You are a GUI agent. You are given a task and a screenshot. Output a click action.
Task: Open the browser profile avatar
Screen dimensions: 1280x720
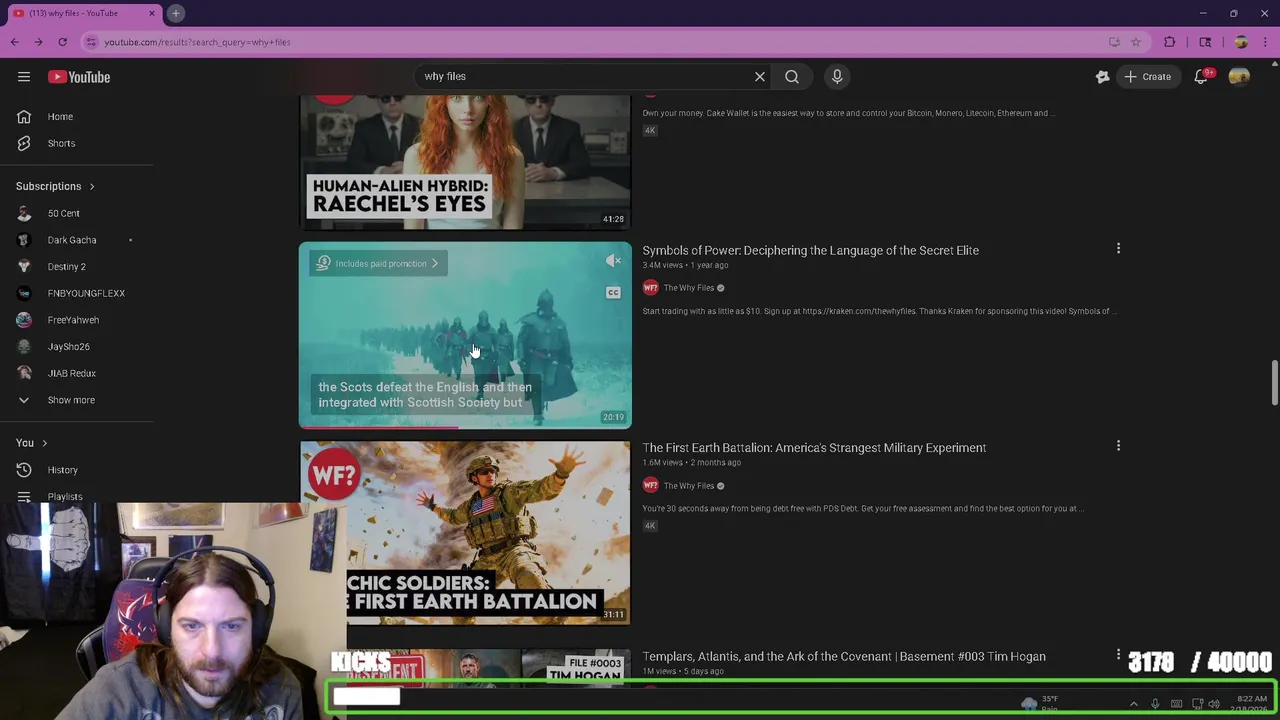click(1241, 42)
